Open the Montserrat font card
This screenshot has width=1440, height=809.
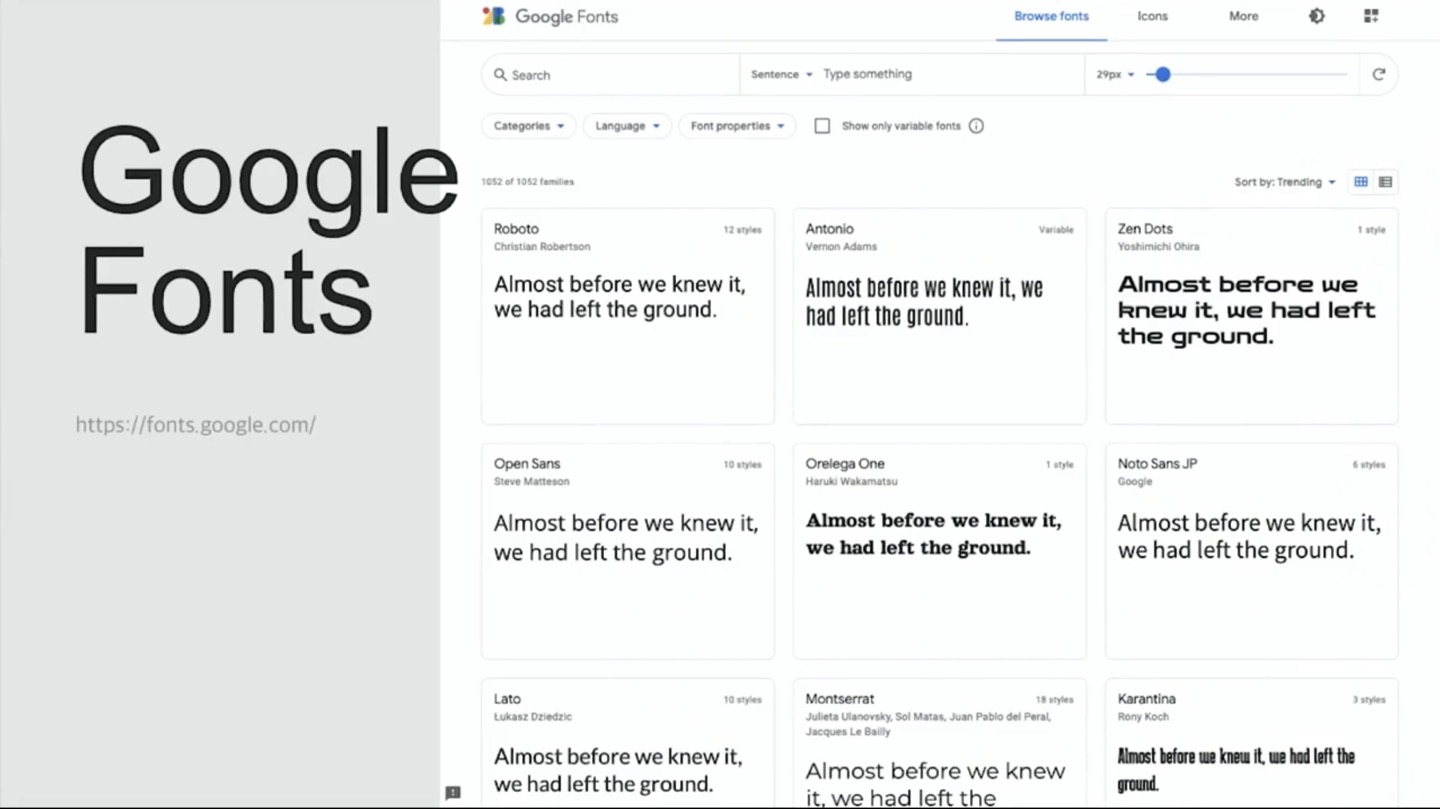pyautogui.click(x=939, y=743)
